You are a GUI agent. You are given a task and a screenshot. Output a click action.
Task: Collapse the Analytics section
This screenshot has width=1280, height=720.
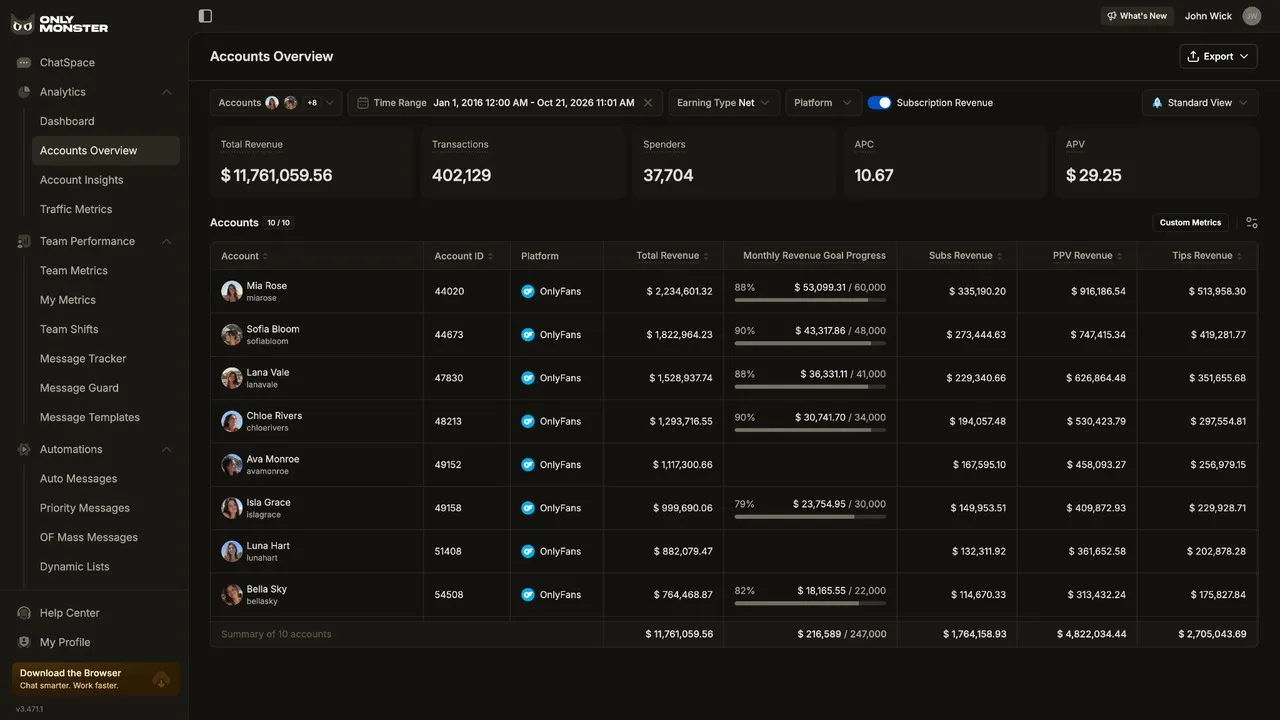tap(166, 92)
